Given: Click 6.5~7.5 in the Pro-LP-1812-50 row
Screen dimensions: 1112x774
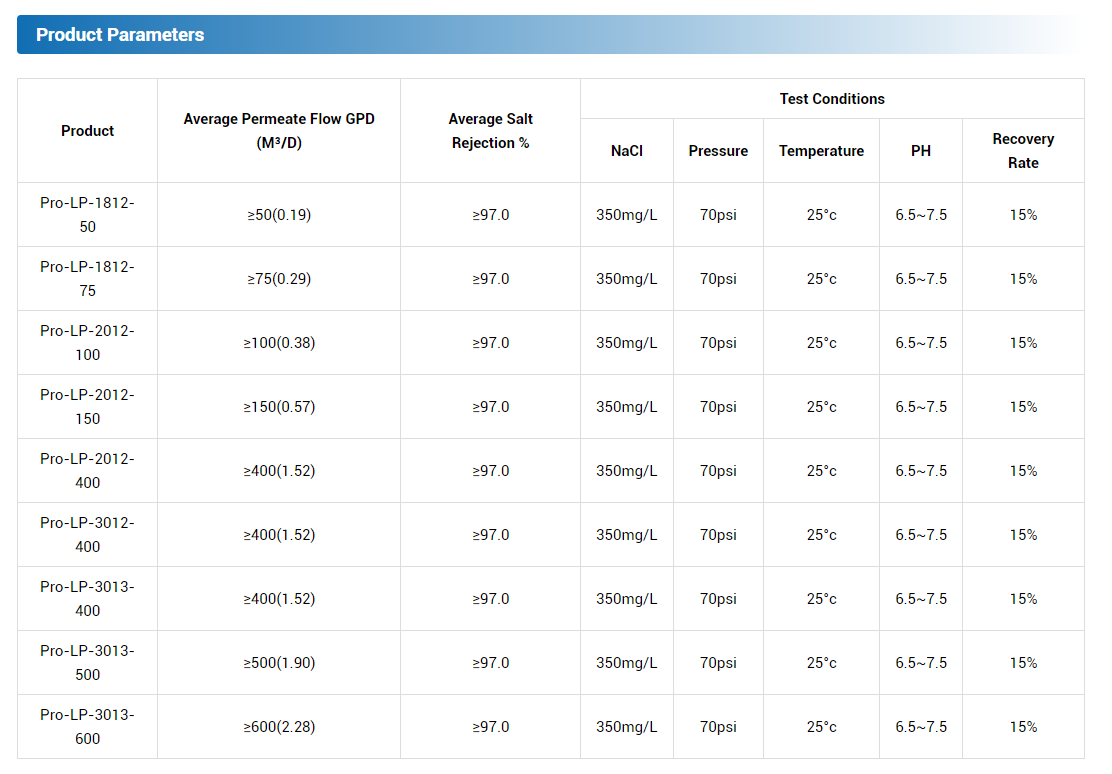Looking at the screenshot, I should coord(921,214).
